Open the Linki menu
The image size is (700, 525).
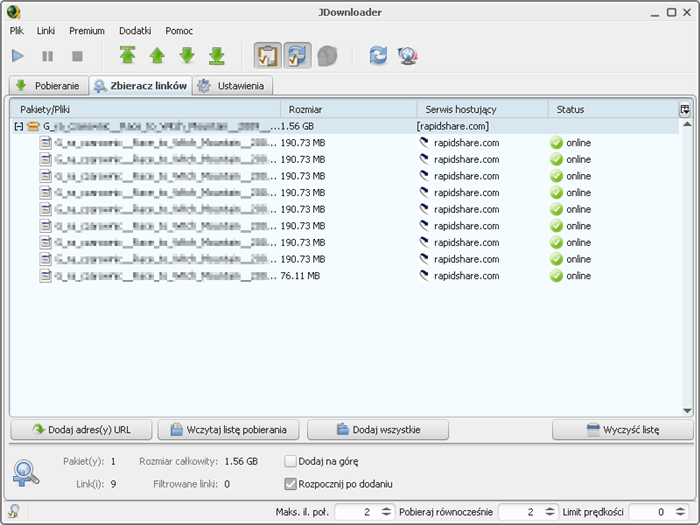[46, 31]
